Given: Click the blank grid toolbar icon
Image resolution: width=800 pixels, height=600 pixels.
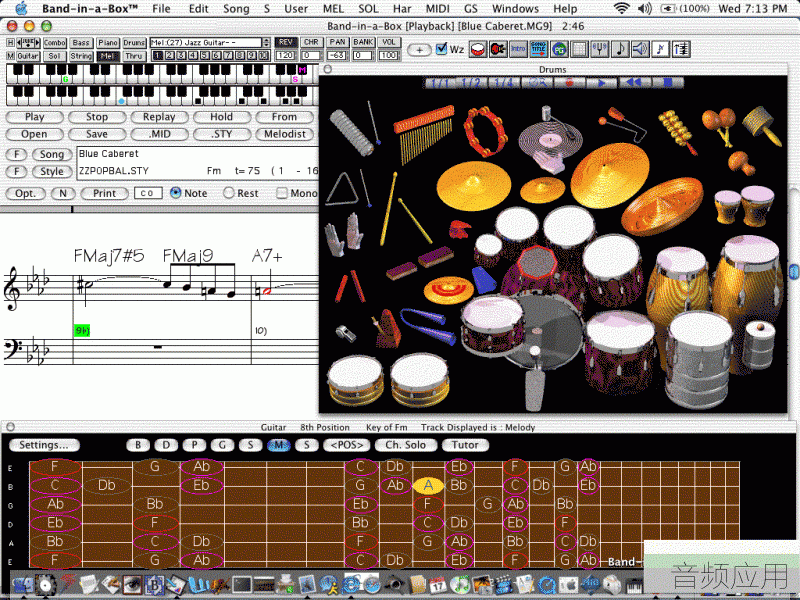Looking at the screenshot, I should click(x=579, y=49).
